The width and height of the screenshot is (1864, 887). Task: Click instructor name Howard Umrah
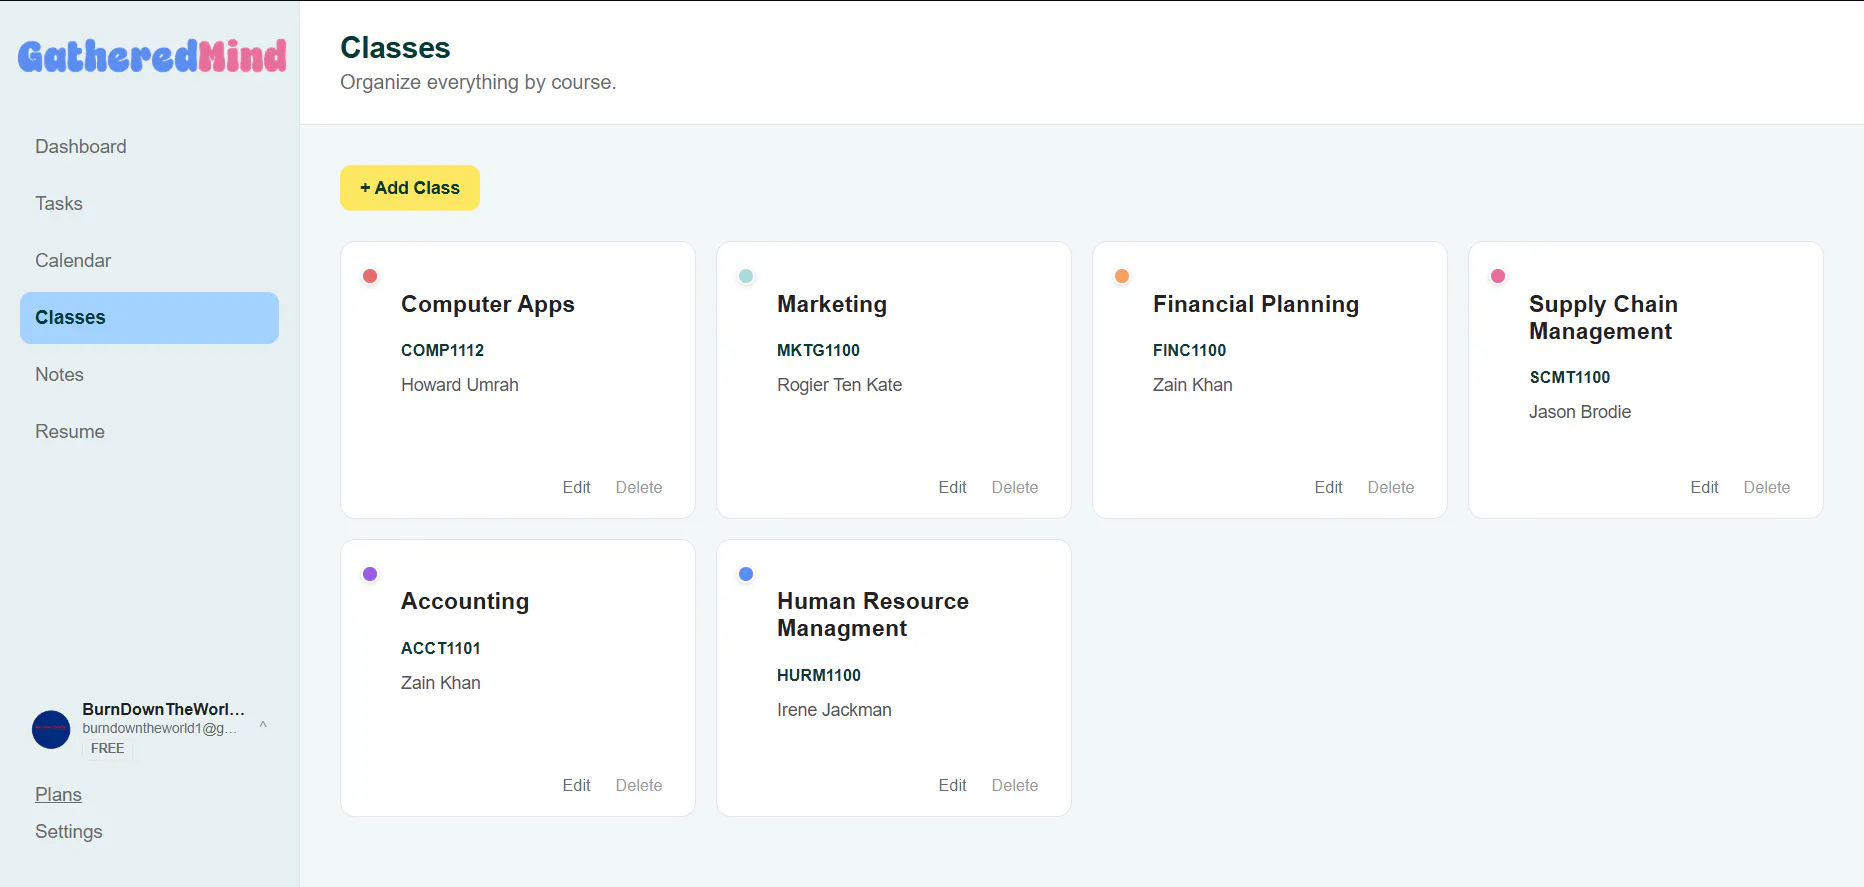460,385
